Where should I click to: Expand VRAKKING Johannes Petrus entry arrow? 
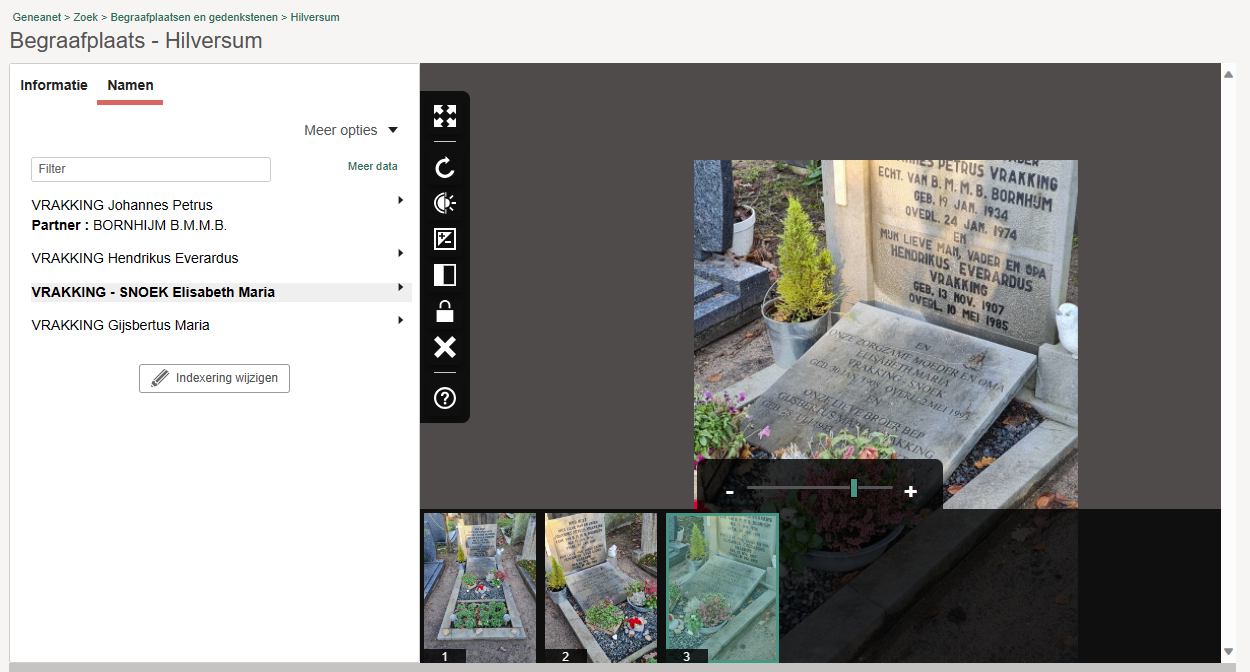click(400, 200)
